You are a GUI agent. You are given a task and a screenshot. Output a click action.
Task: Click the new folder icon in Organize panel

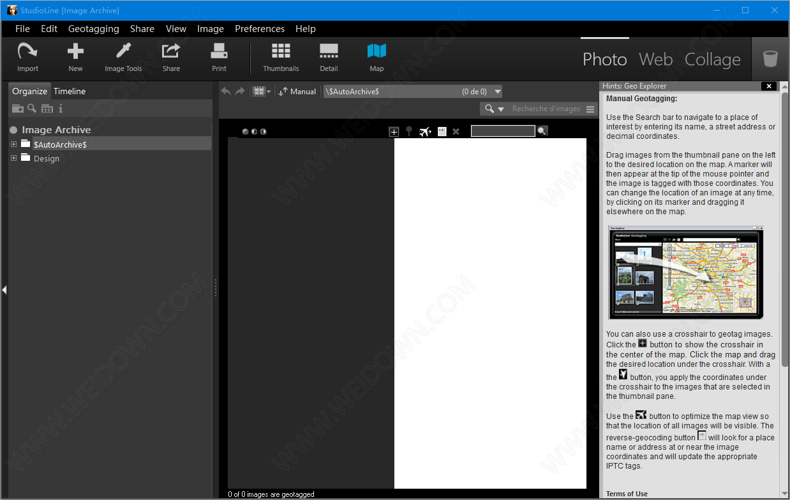(x=18, y=108)
